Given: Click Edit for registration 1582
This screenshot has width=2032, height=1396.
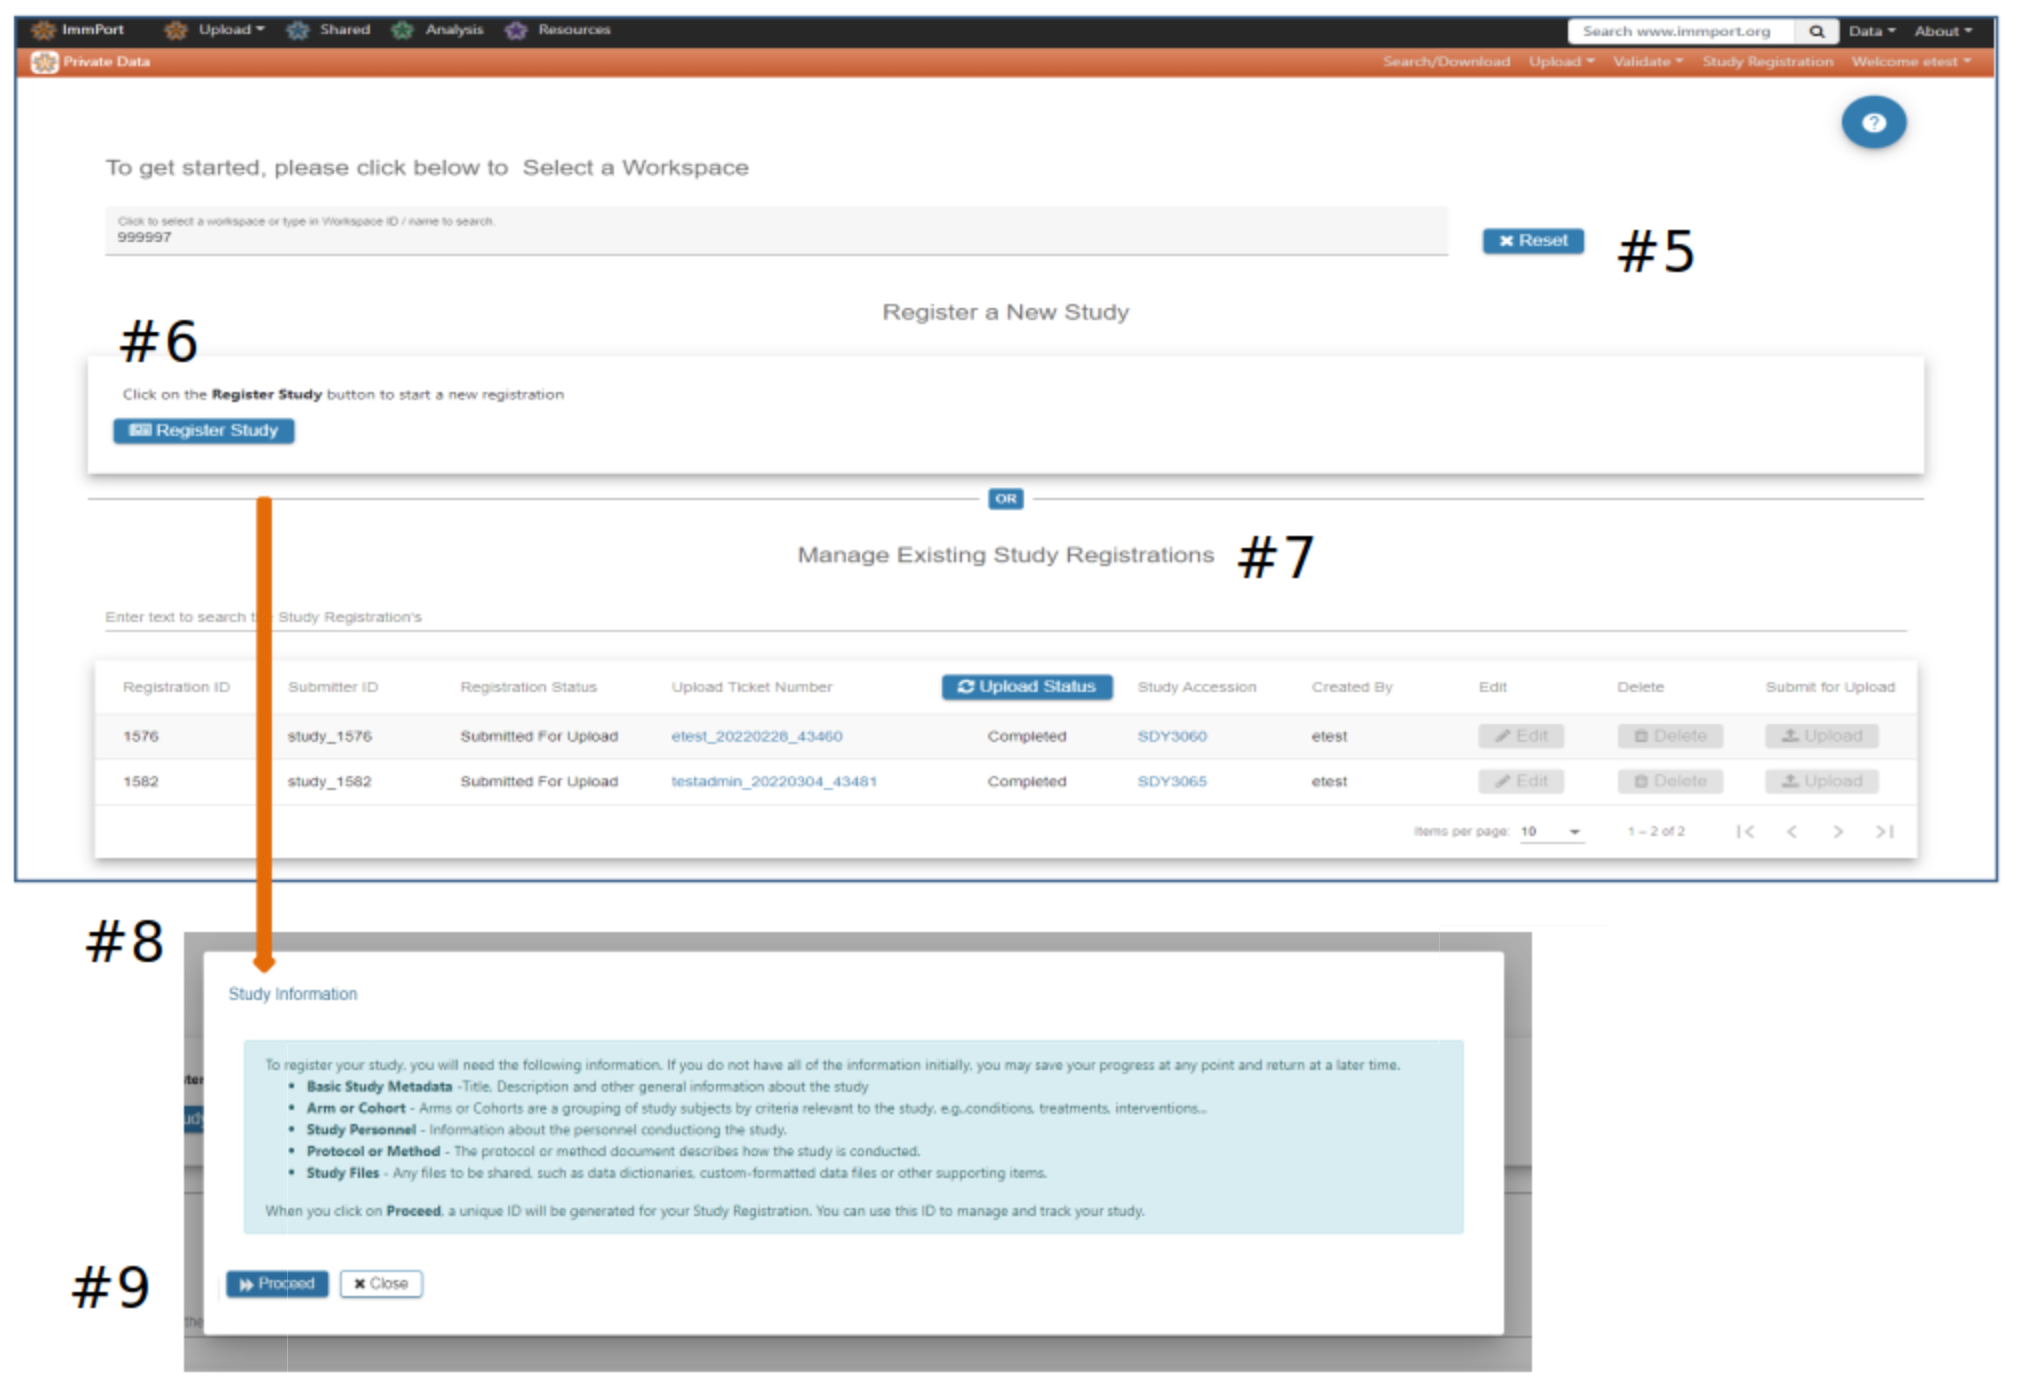Looking at the screenshot, I should (x=1521, y=781).
